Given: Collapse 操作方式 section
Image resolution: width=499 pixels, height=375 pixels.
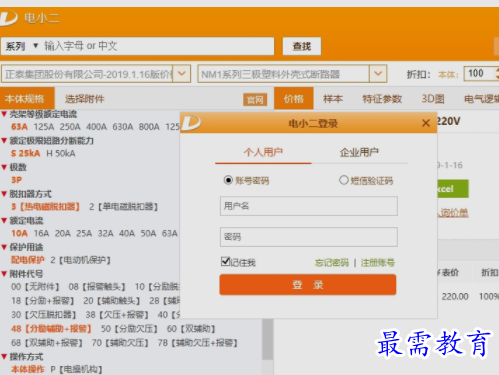Looking at the screenshot, I should pos(4,357).
